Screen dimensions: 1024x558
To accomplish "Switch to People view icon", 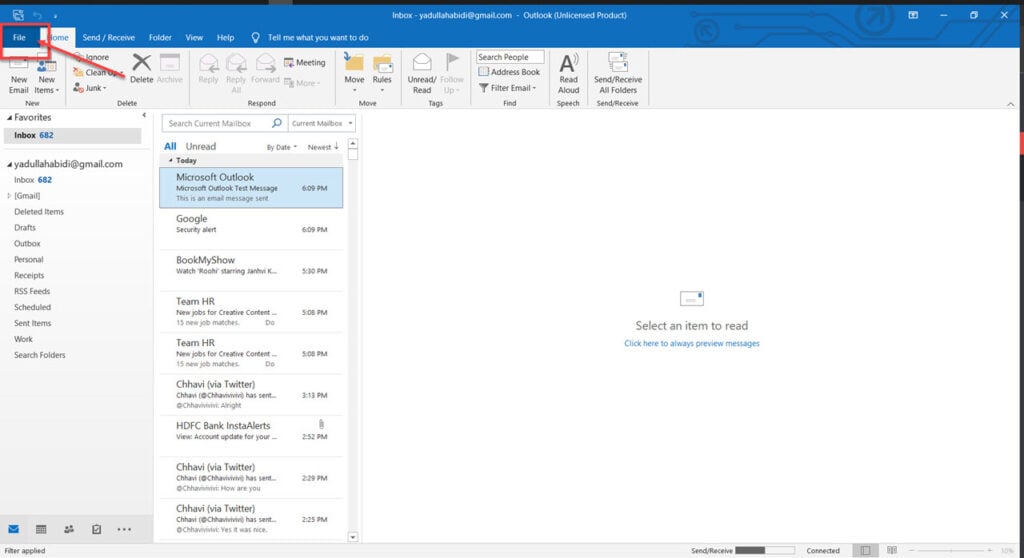I will [x=69, y=529].
